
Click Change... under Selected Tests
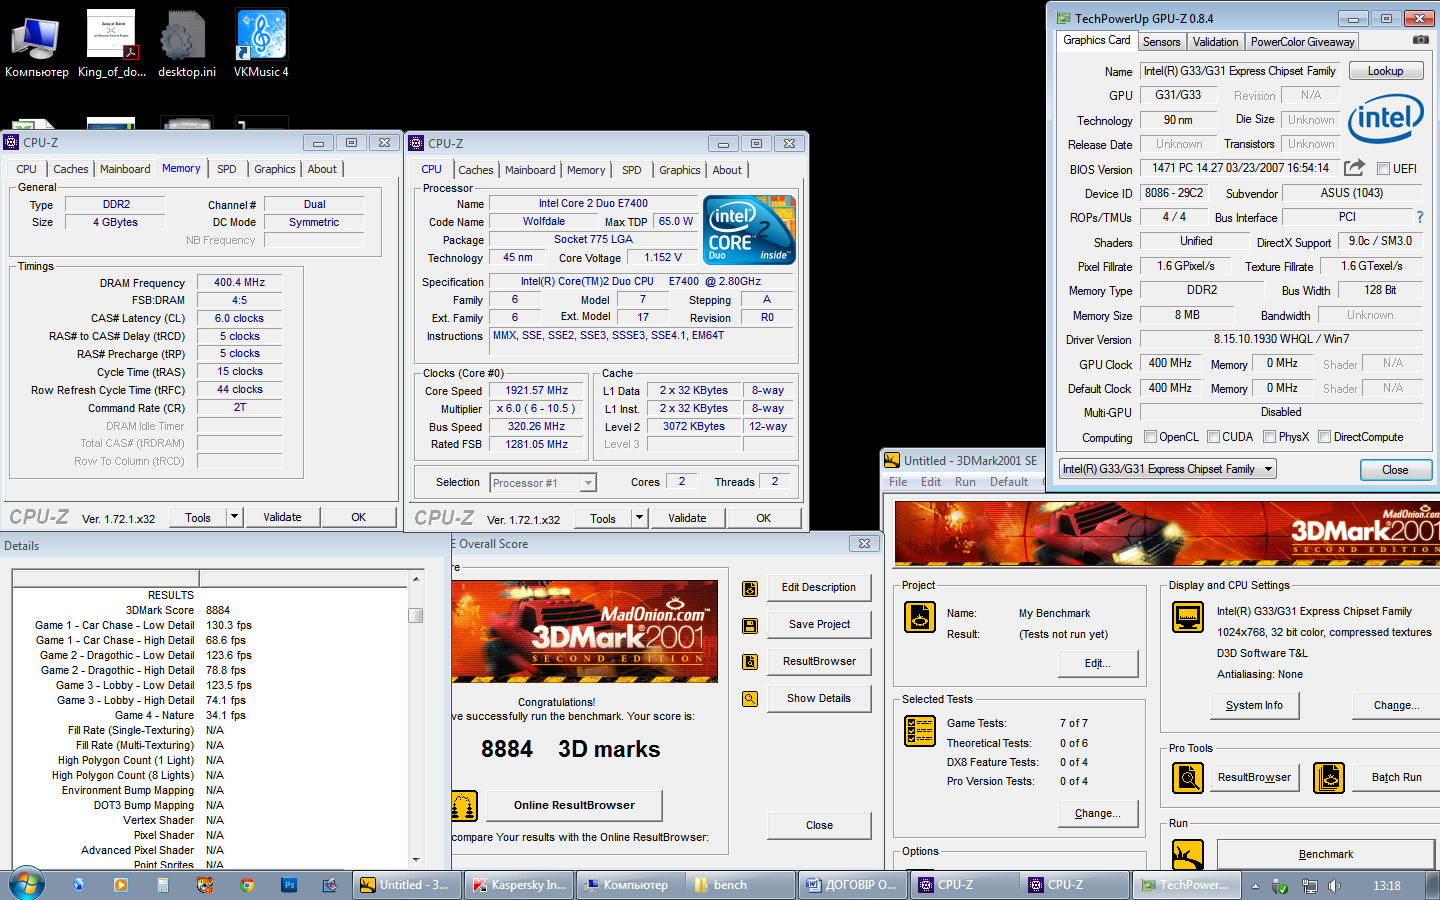[1098, 813]
